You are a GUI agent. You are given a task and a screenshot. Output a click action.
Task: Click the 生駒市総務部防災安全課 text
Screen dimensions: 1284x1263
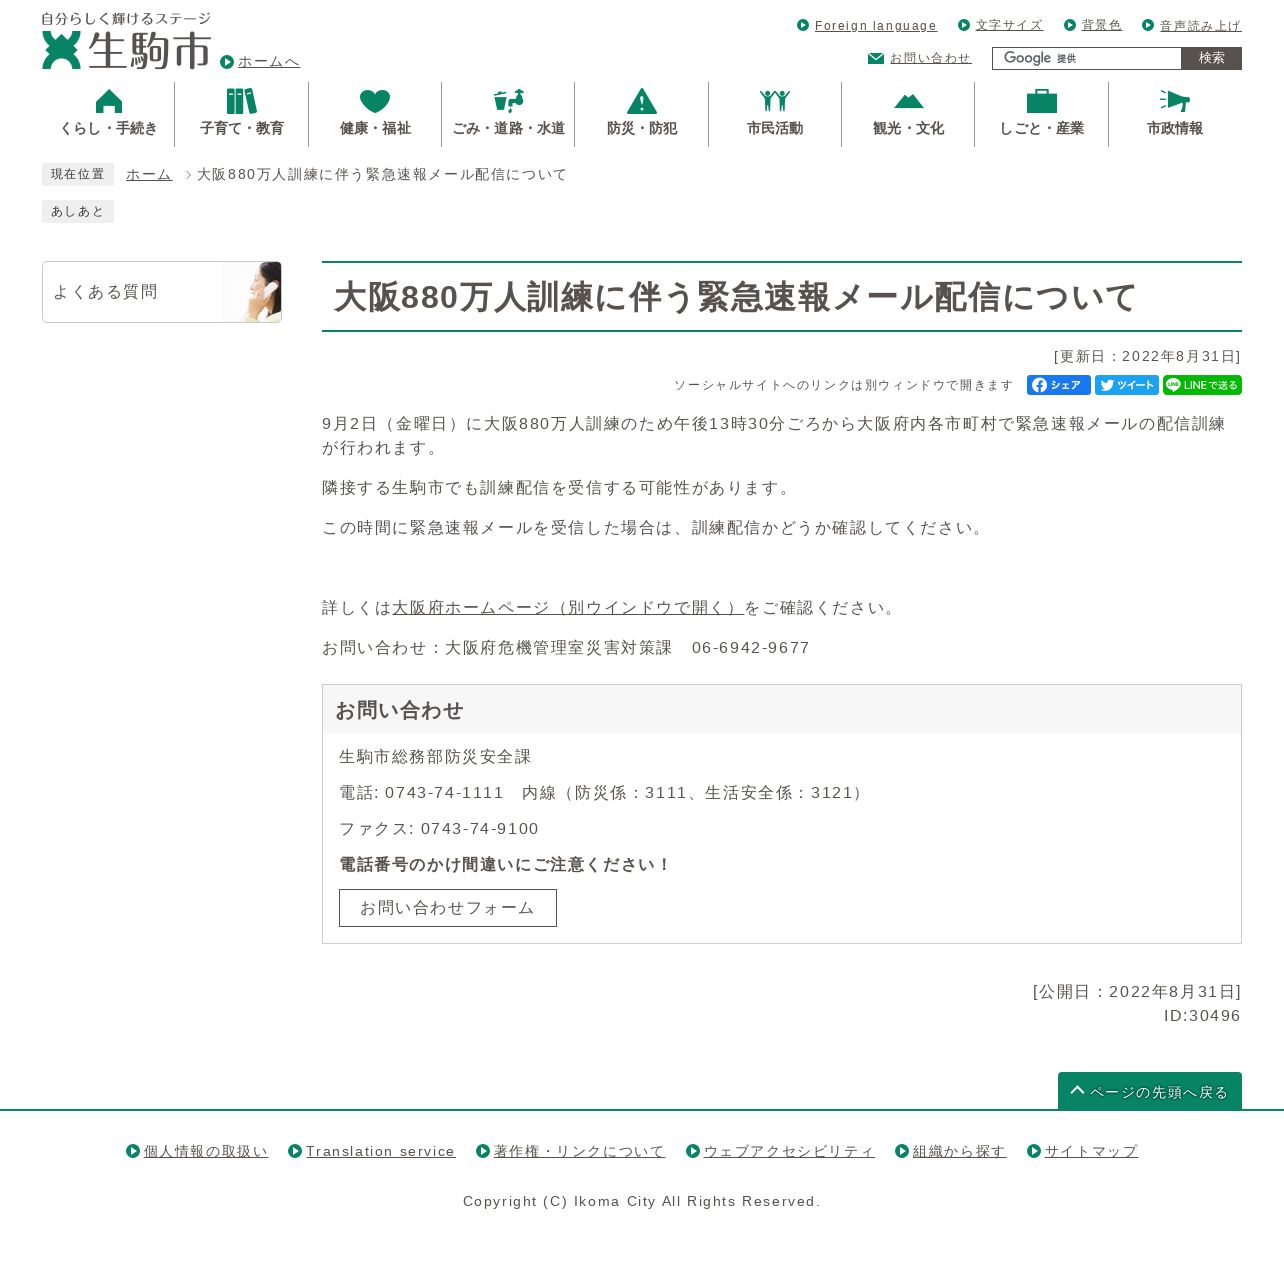435,757
